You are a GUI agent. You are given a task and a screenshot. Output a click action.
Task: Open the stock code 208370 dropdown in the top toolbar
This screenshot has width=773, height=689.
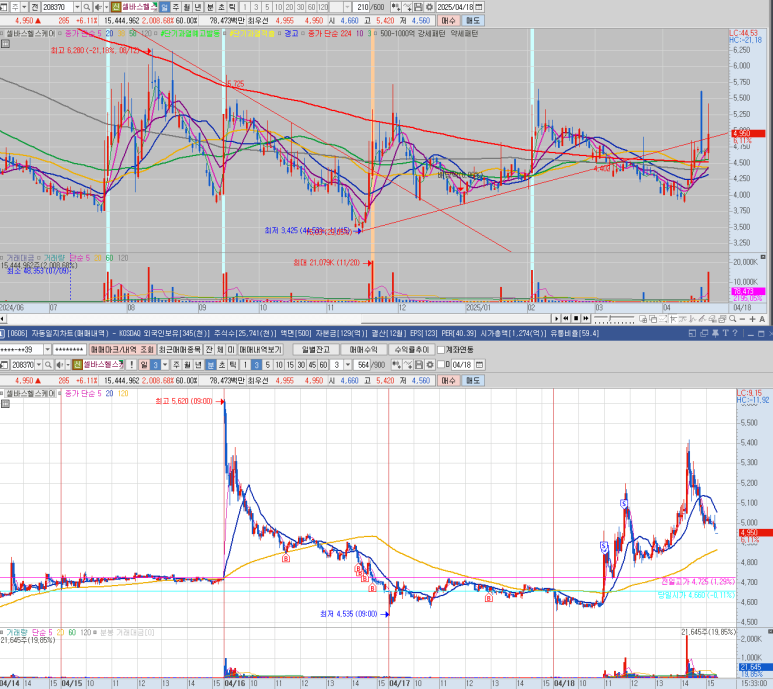[77, 7]
